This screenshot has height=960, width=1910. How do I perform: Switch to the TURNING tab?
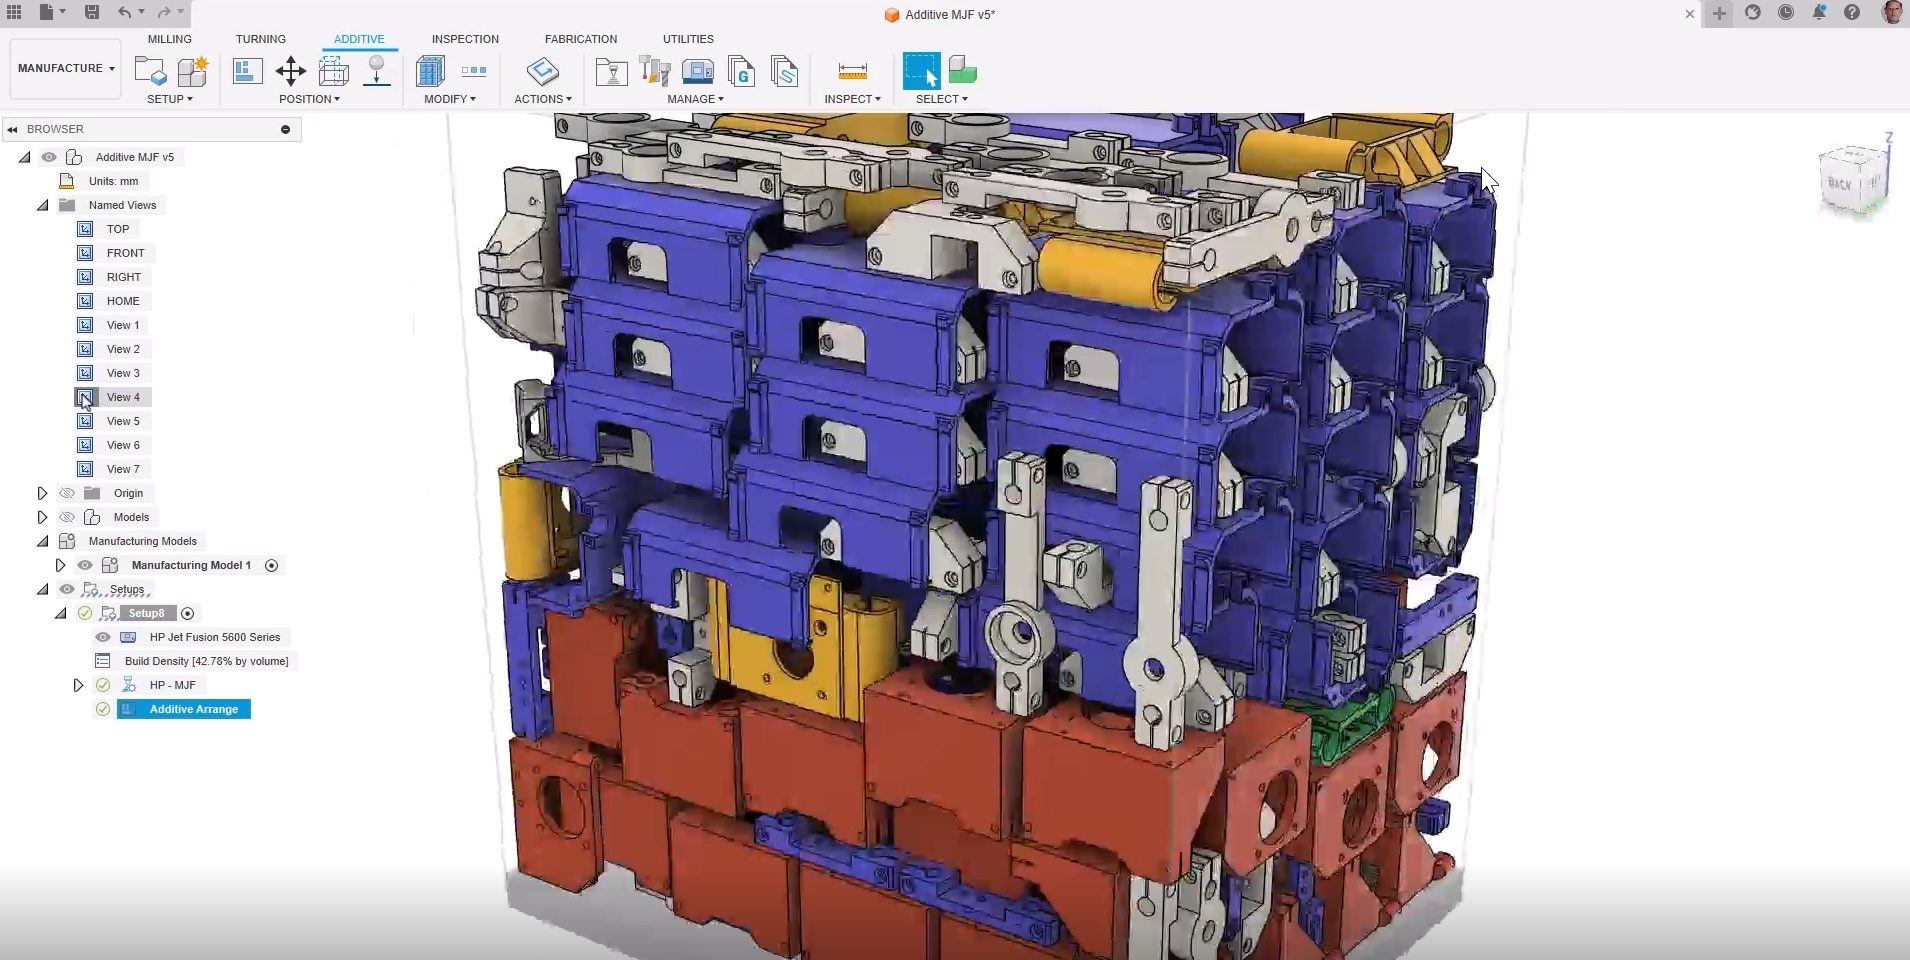(261, 39)
